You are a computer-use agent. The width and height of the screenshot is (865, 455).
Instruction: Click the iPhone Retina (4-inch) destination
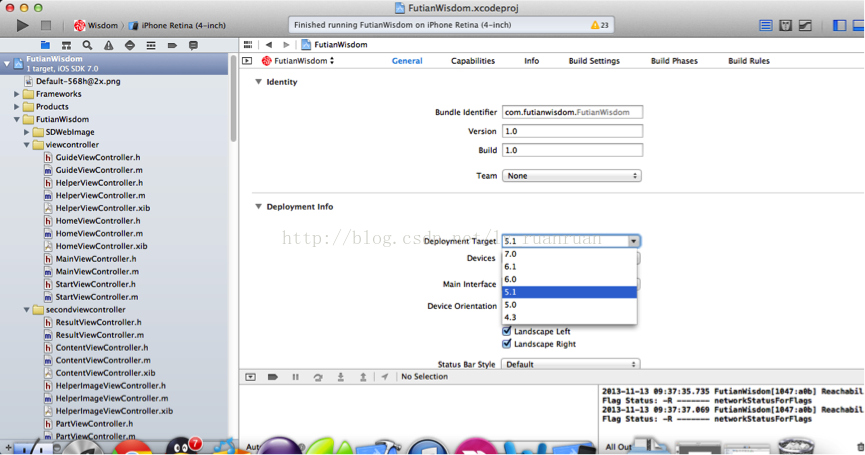point(178,25)
